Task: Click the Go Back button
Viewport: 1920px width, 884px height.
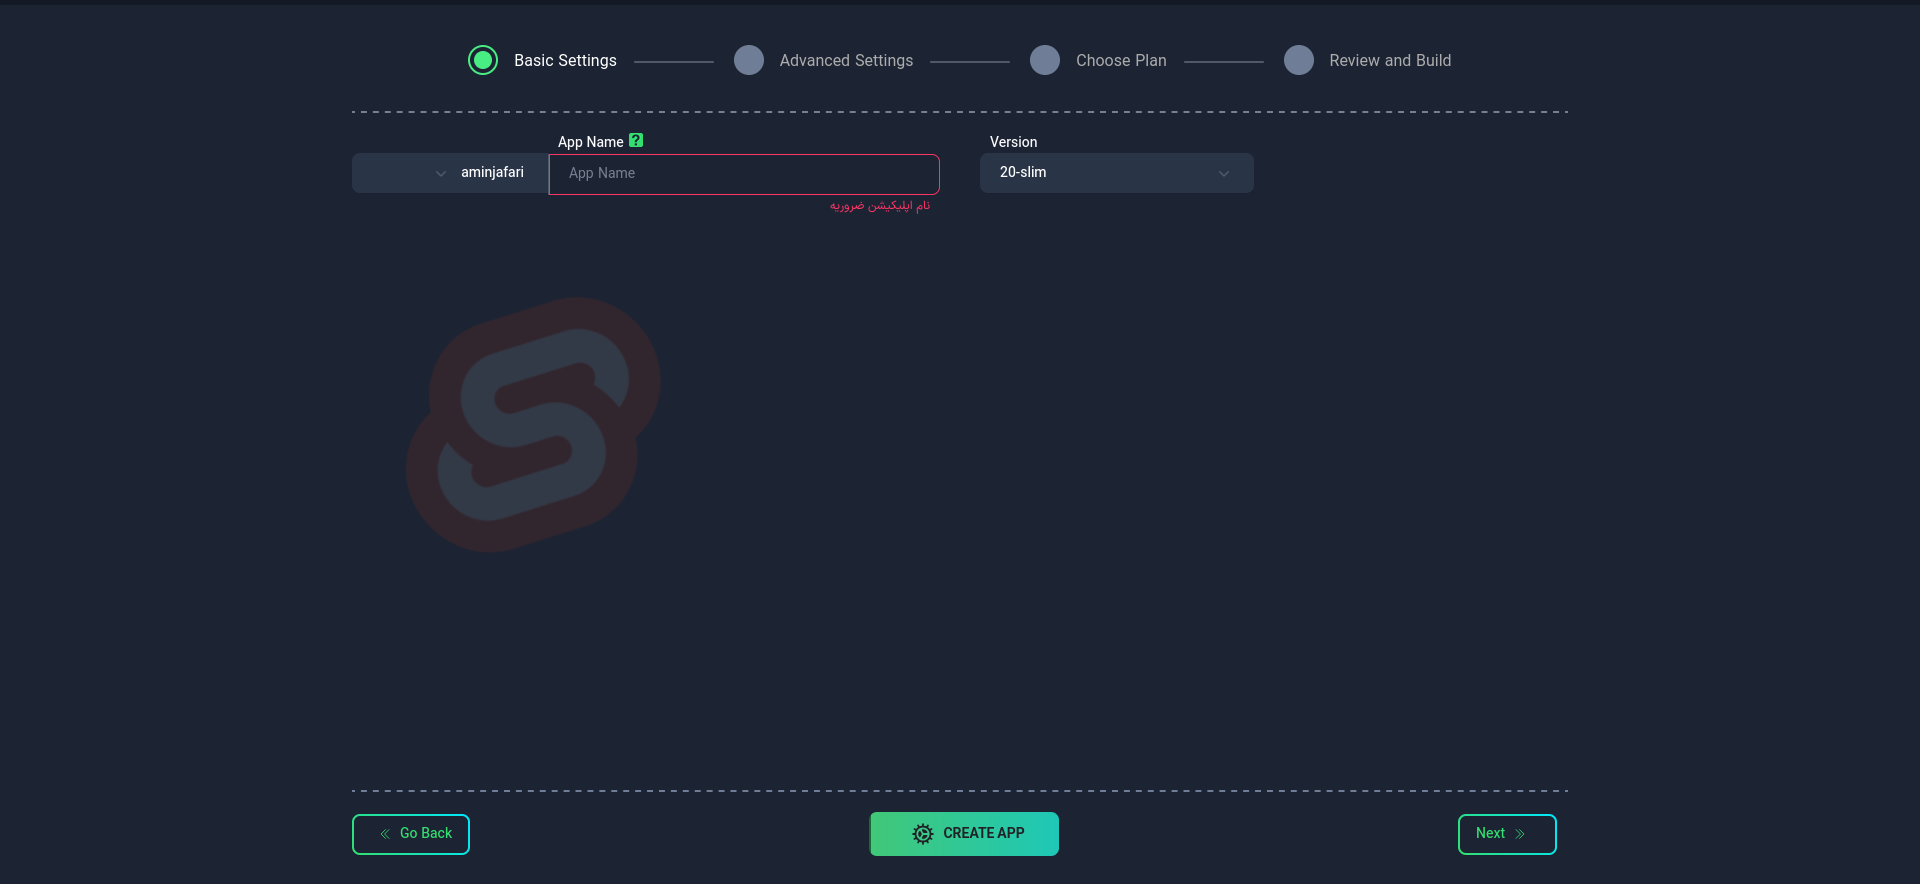Action: tap(411, 834)
